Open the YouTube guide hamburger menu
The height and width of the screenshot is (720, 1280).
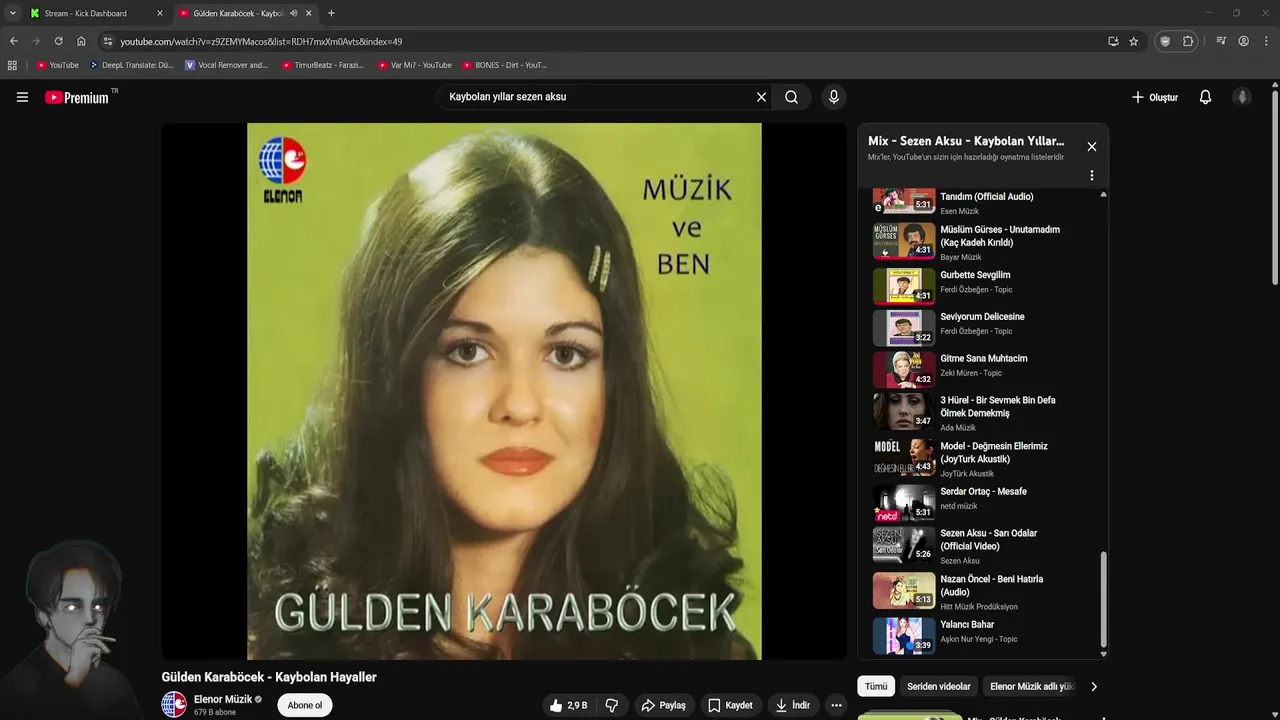22,97
